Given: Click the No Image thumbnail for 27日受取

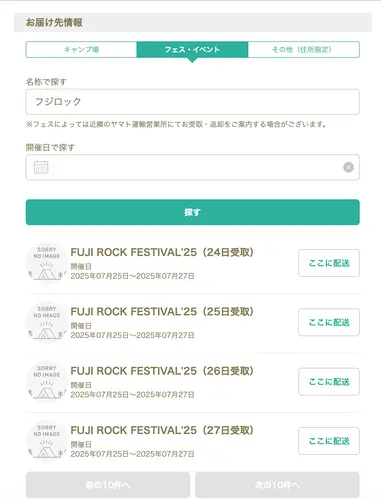Looking at the screenshot, I should pyautogui.click(x=47, y=441).
